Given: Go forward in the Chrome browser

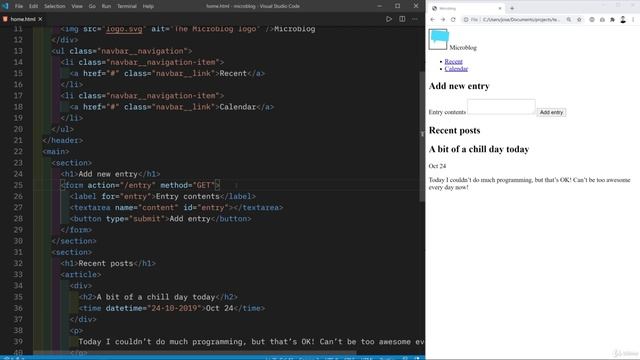Looking at the screenshot, I should (x=443, y=20).
